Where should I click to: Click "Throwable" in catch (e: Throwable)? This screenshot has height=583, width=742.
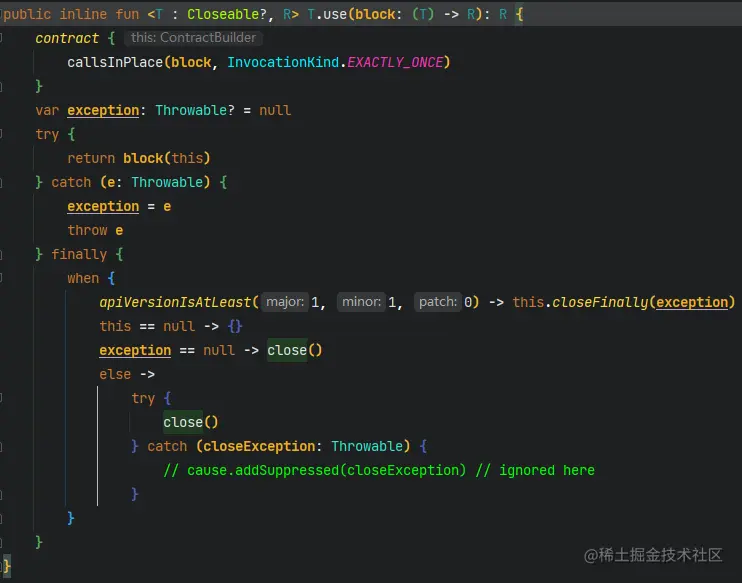point(167,183)
